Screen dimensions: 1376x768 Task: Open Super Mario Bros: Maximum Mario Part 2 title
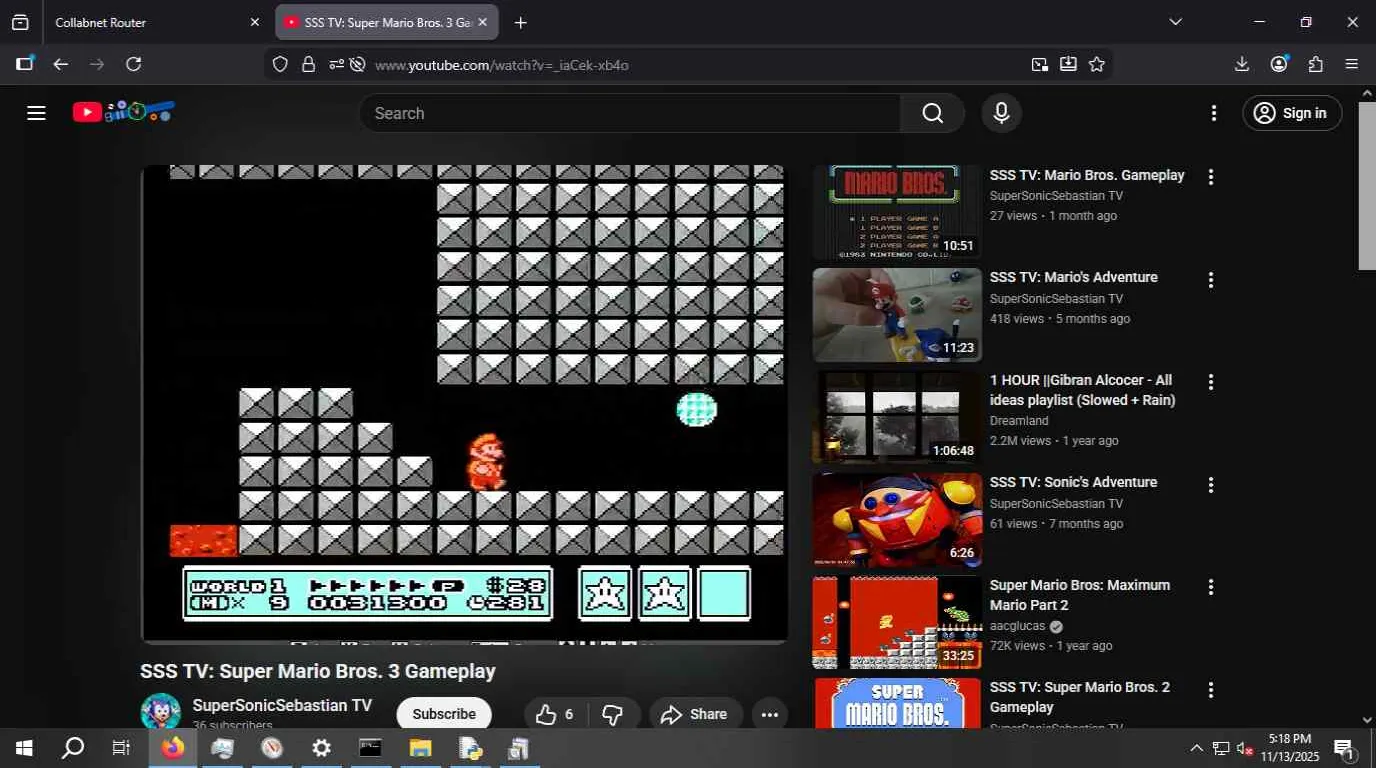point(1080,595)
